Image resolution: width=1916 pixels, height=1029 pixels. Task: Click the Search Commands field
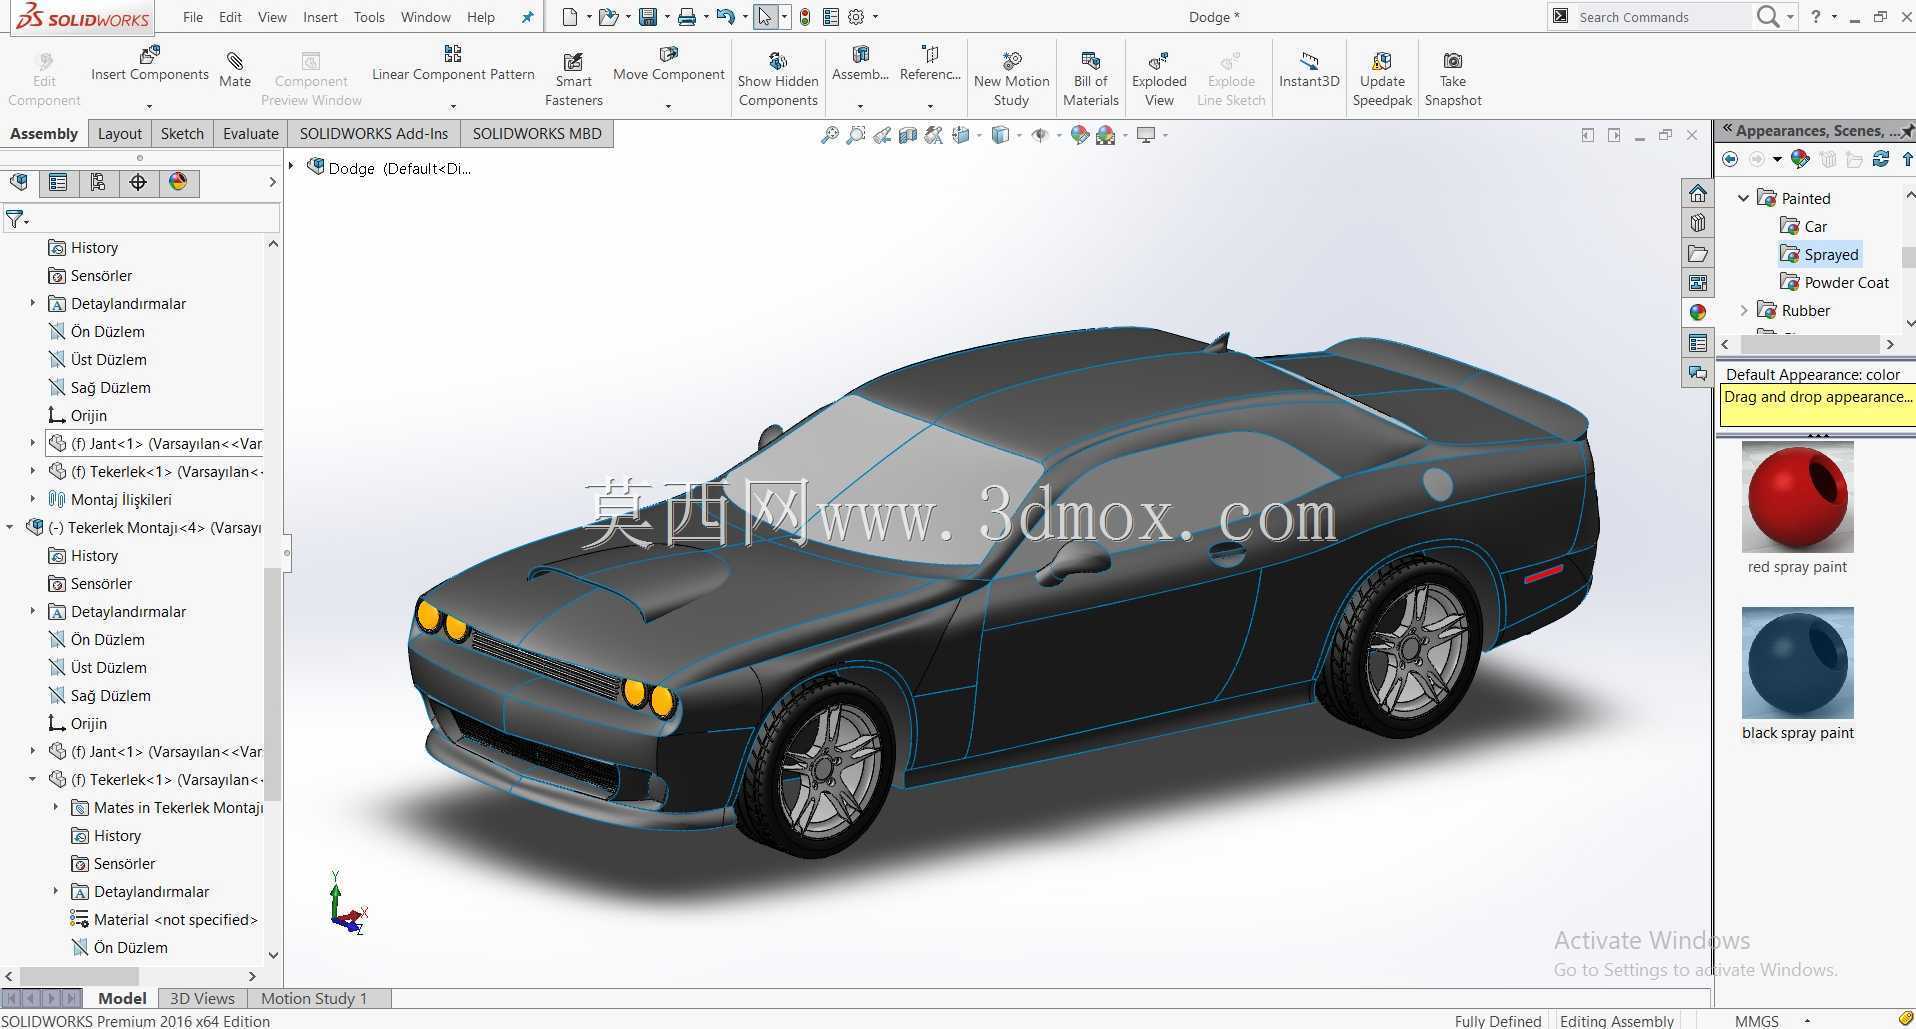[1662, 17]
